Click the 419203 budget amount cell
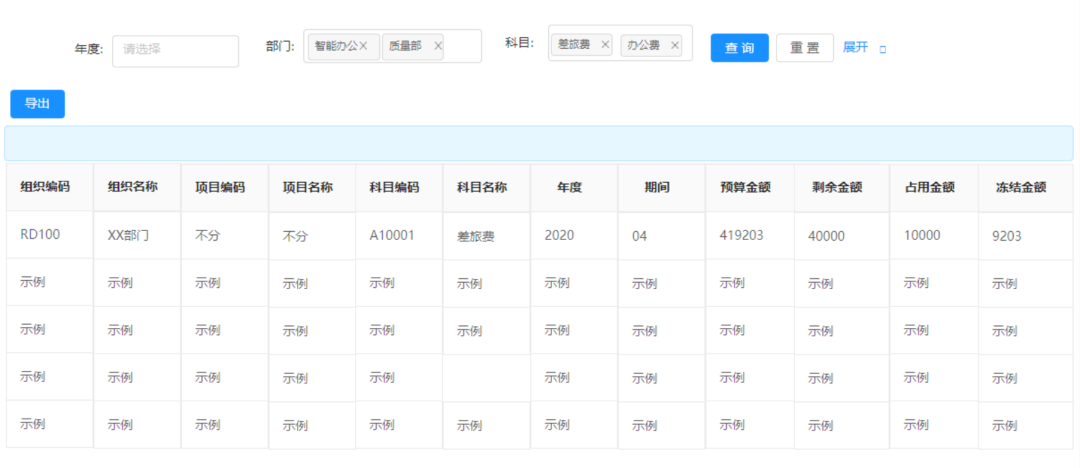 coord(741,235)
